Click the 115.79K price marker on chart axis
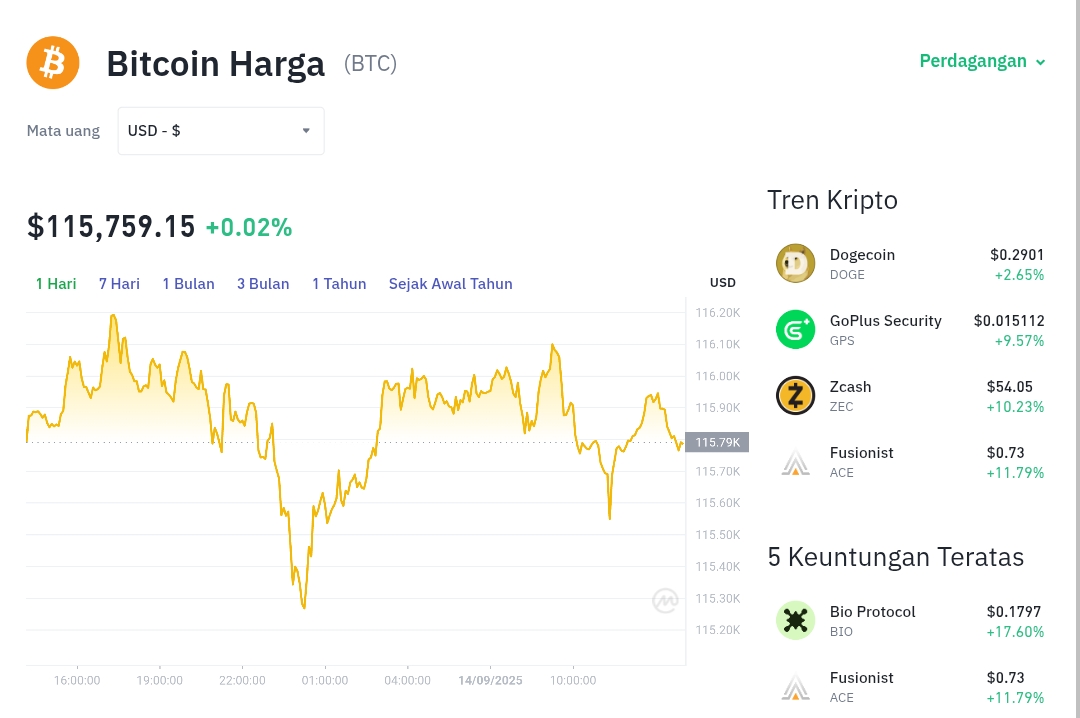The height and width of the screenshot is (718, 1080). (717, 442)
